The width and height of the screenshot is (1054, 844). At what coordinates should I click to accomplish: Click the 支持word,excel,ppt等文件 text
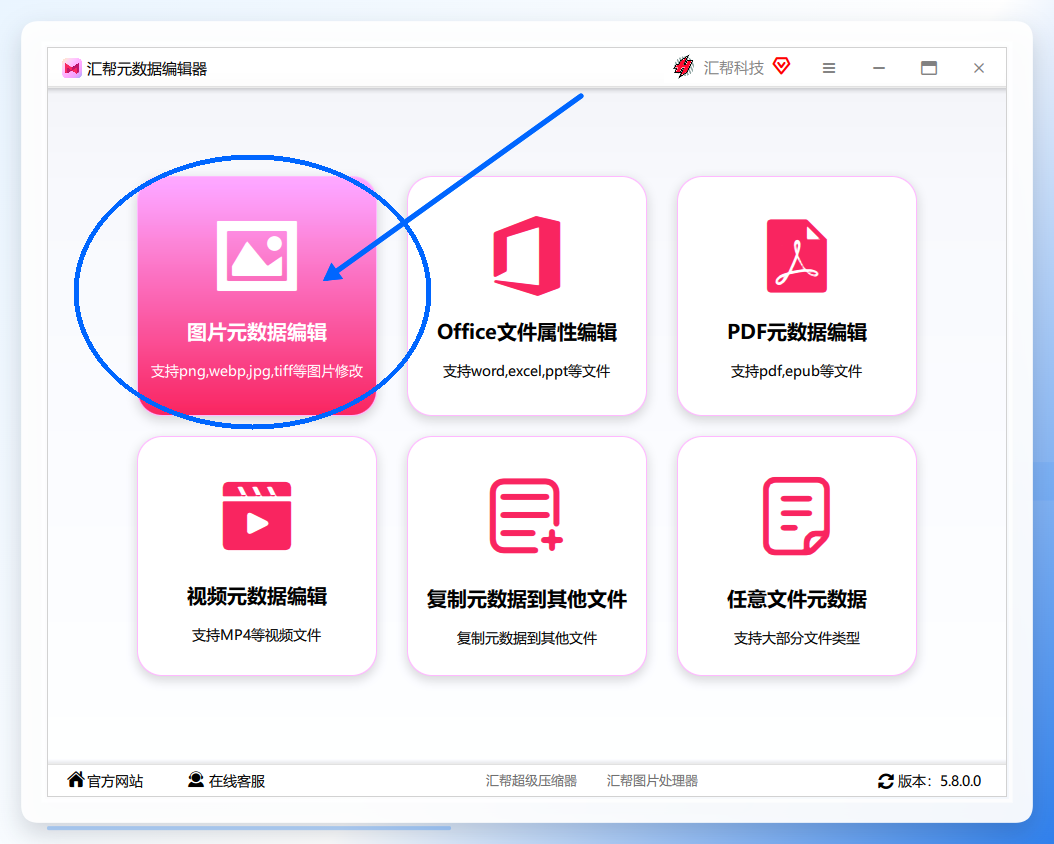[526, 371]
